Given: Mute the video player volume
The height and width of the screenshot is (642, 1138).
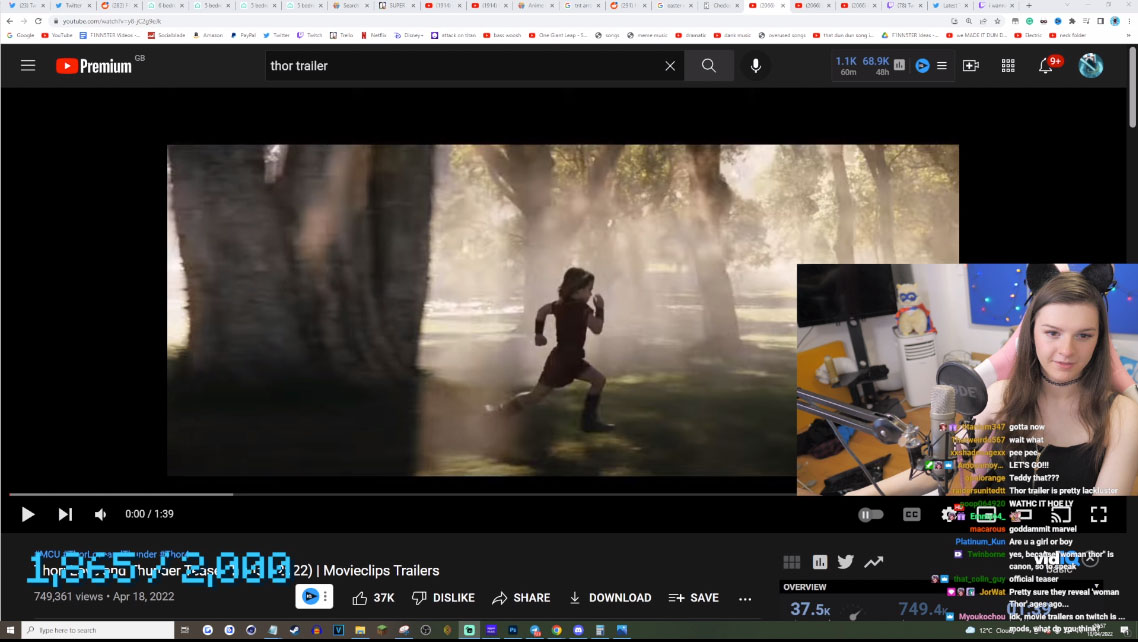Looking at the screenshot, I should (100, 514).
